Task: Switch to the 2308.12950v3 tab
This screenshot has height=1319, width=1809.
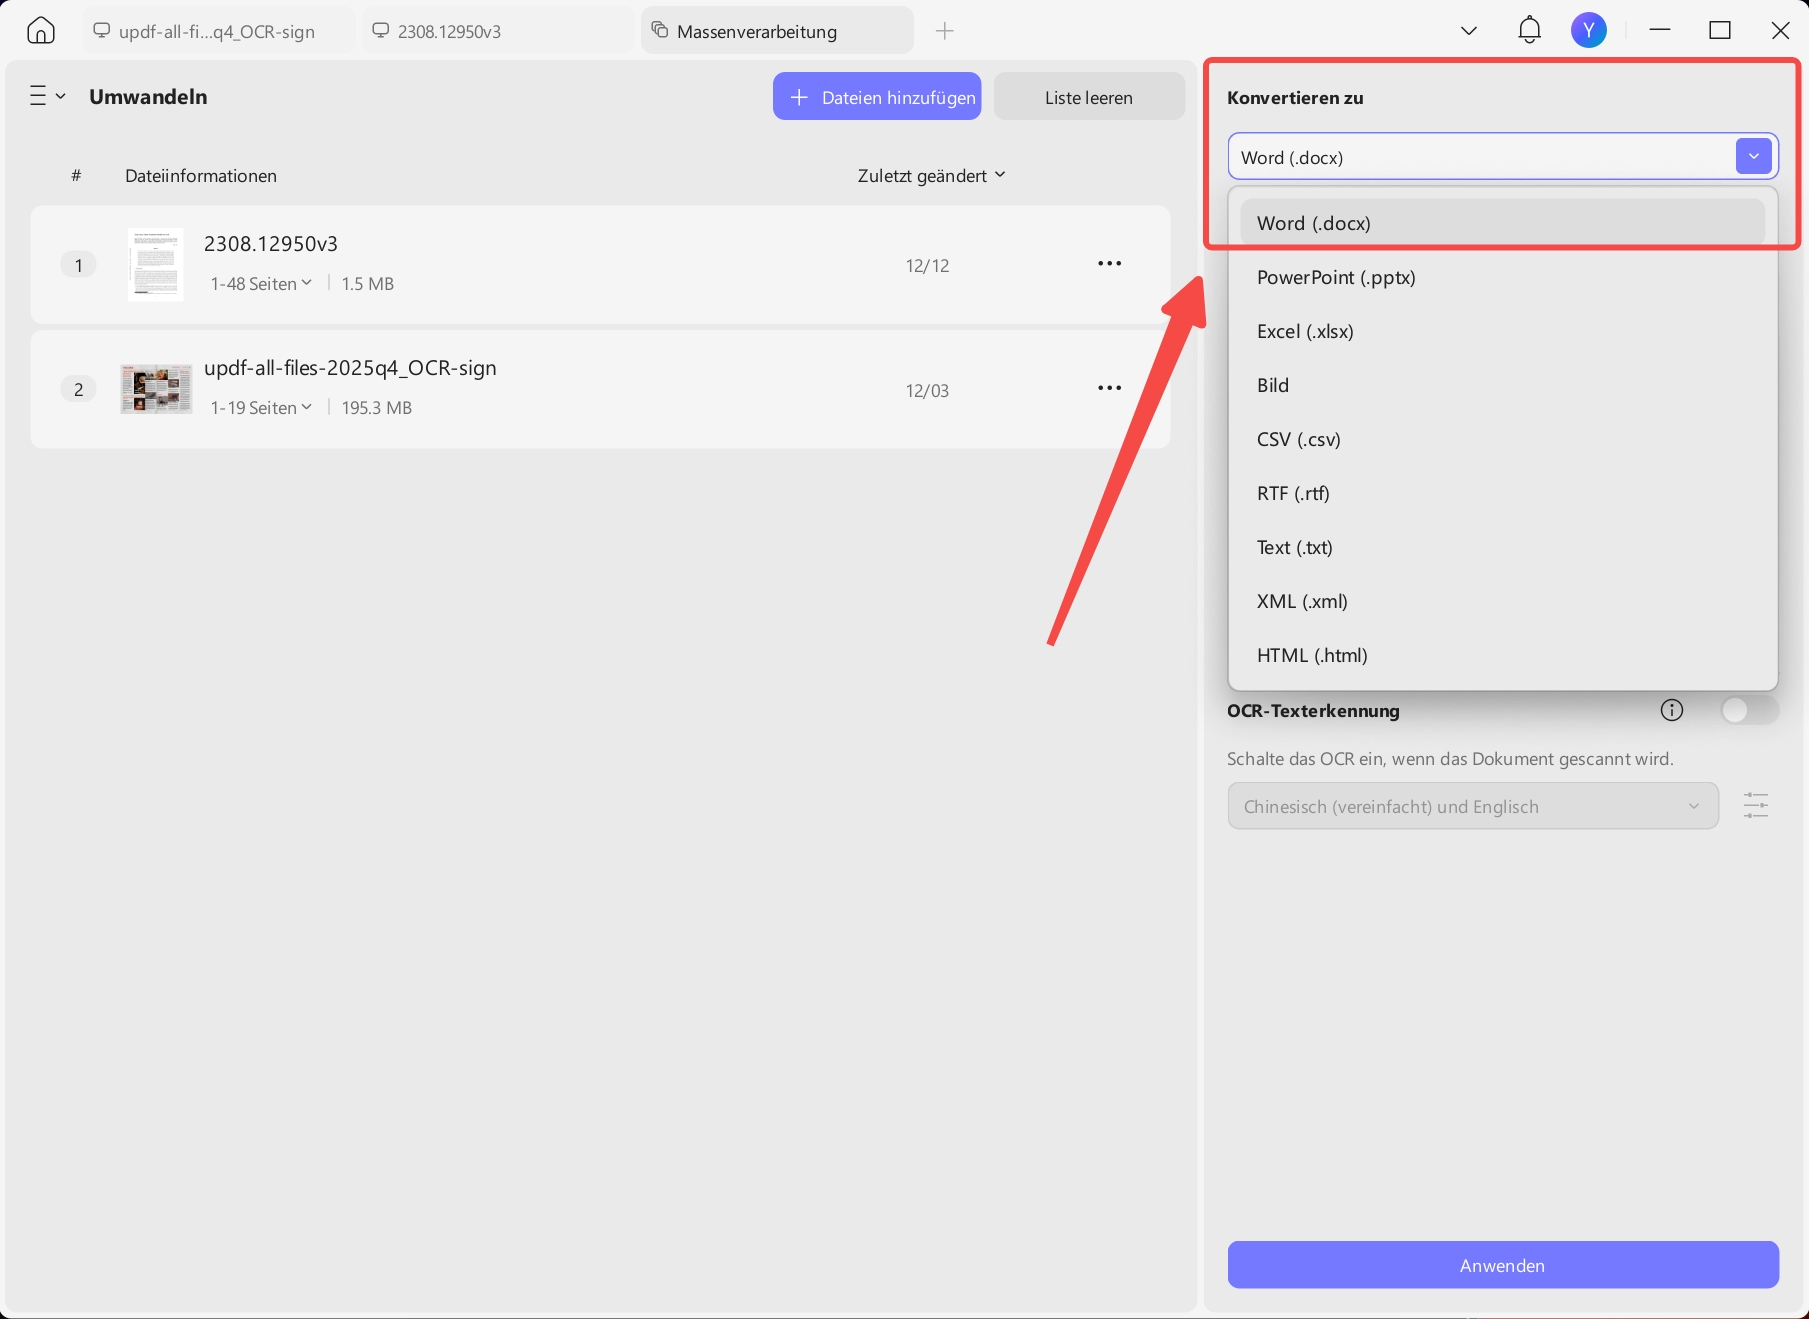Action: click(497, 31)
